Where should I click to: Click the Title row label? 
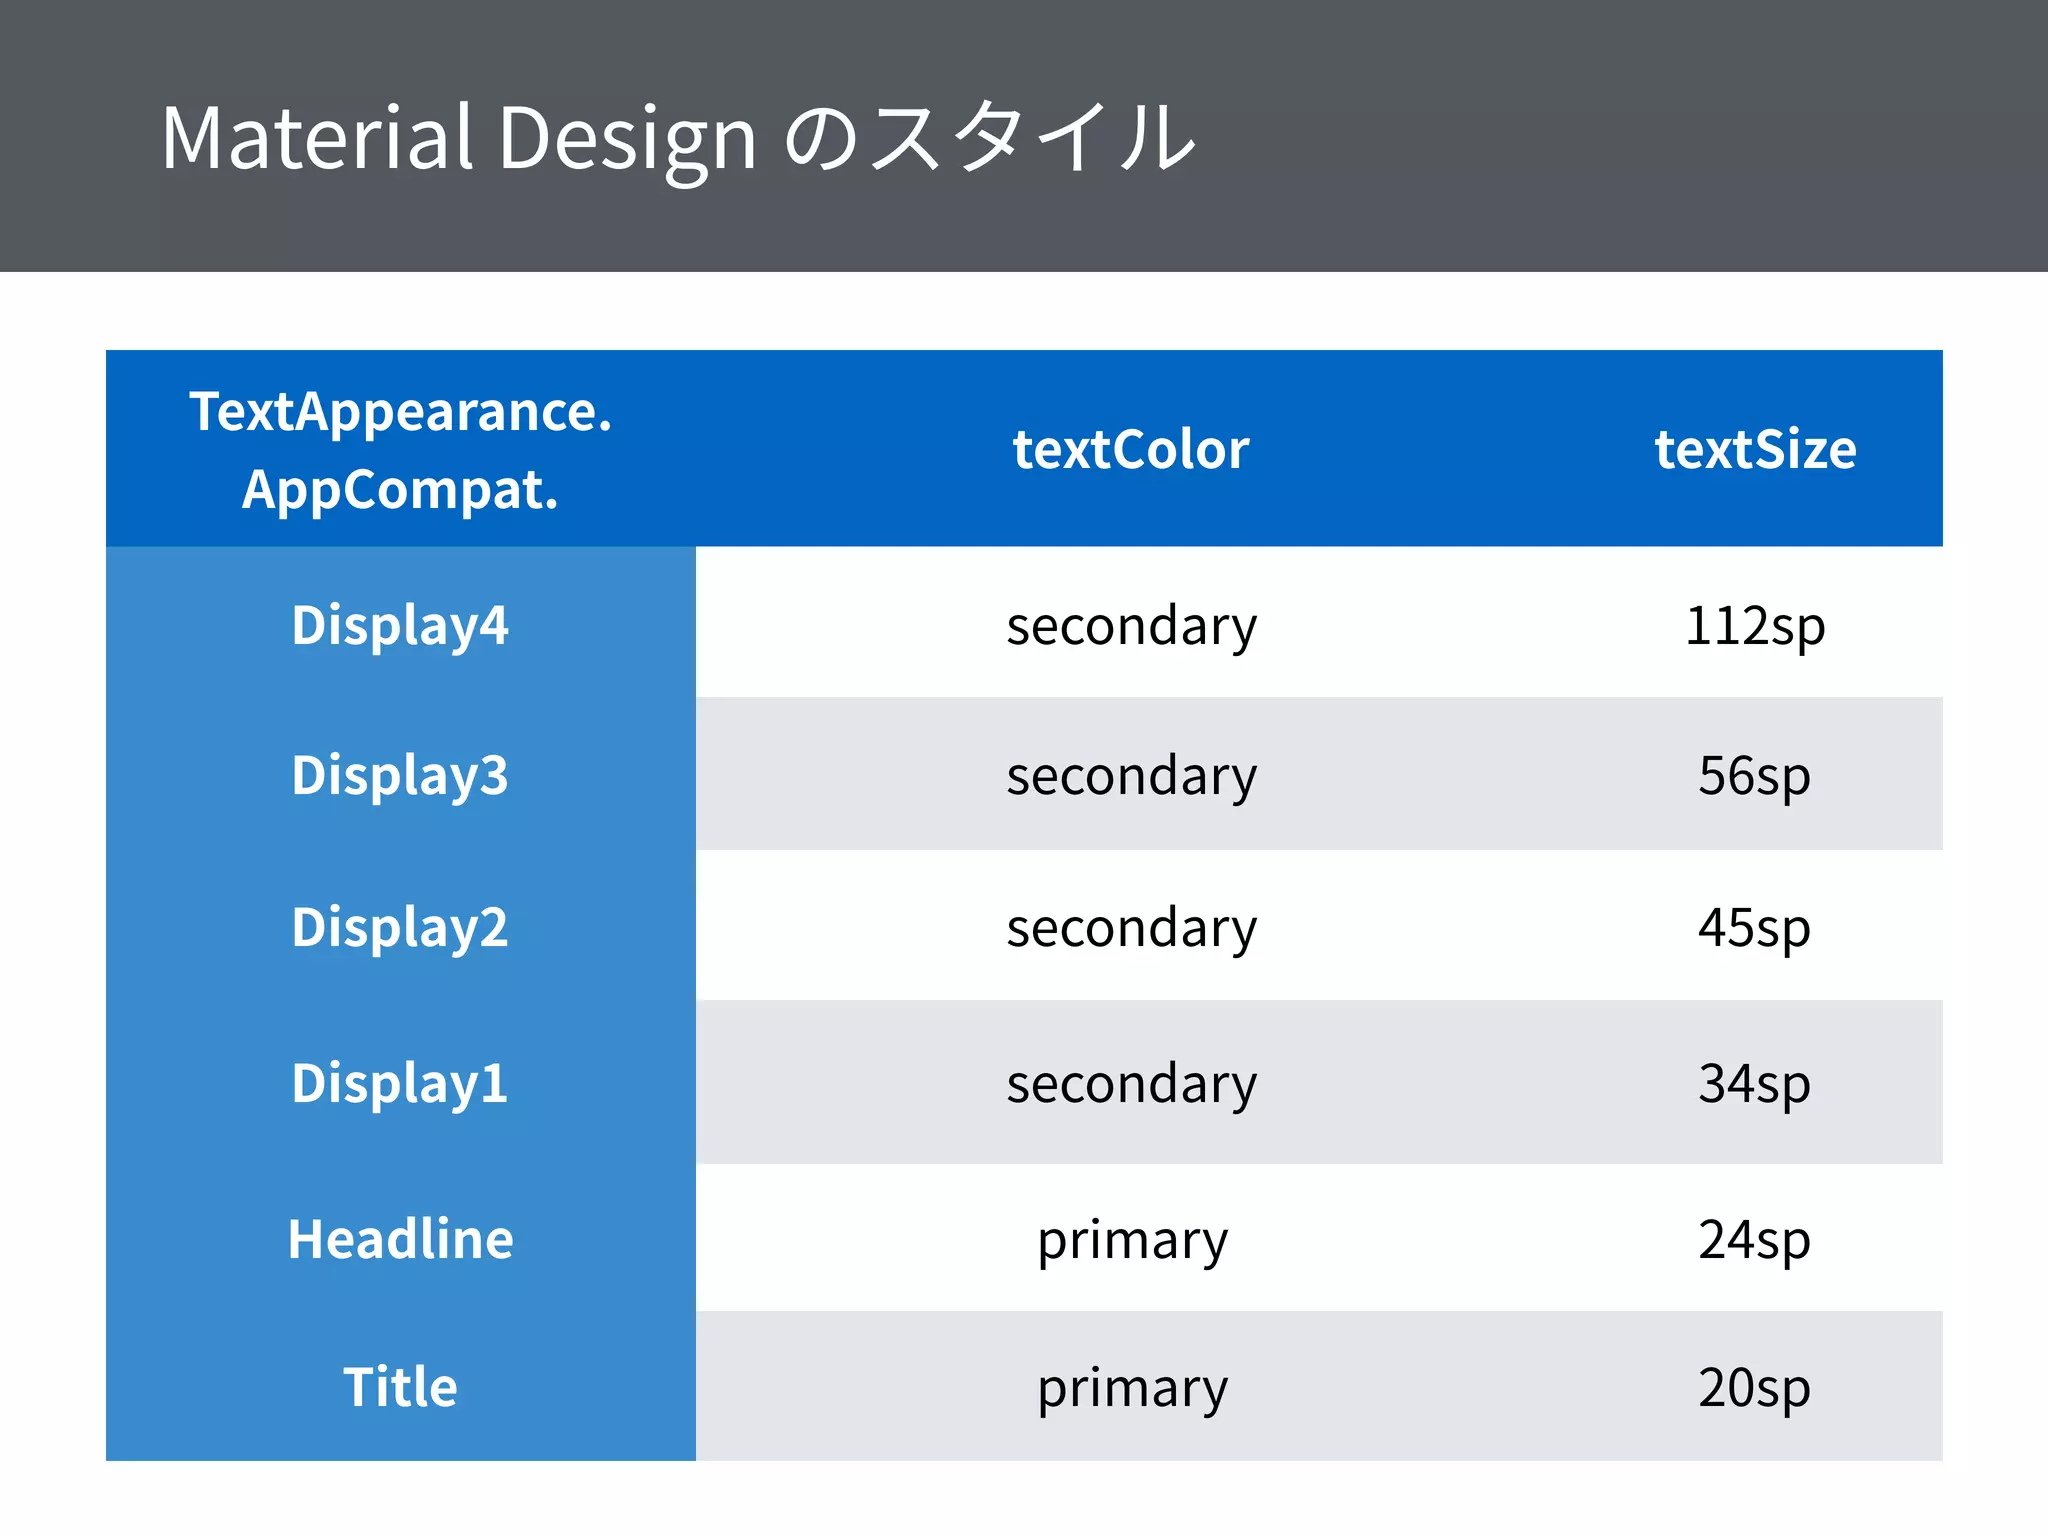(400, 1387)
